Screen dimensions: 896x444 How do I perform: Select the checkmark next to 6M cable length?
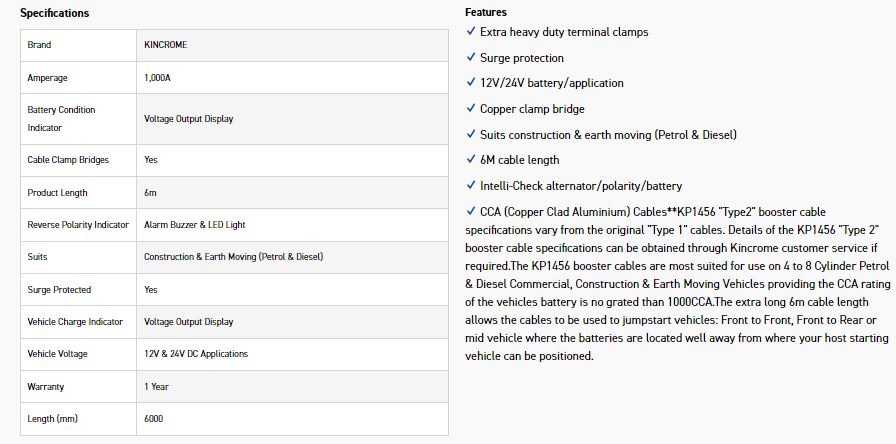coord(471,160)
